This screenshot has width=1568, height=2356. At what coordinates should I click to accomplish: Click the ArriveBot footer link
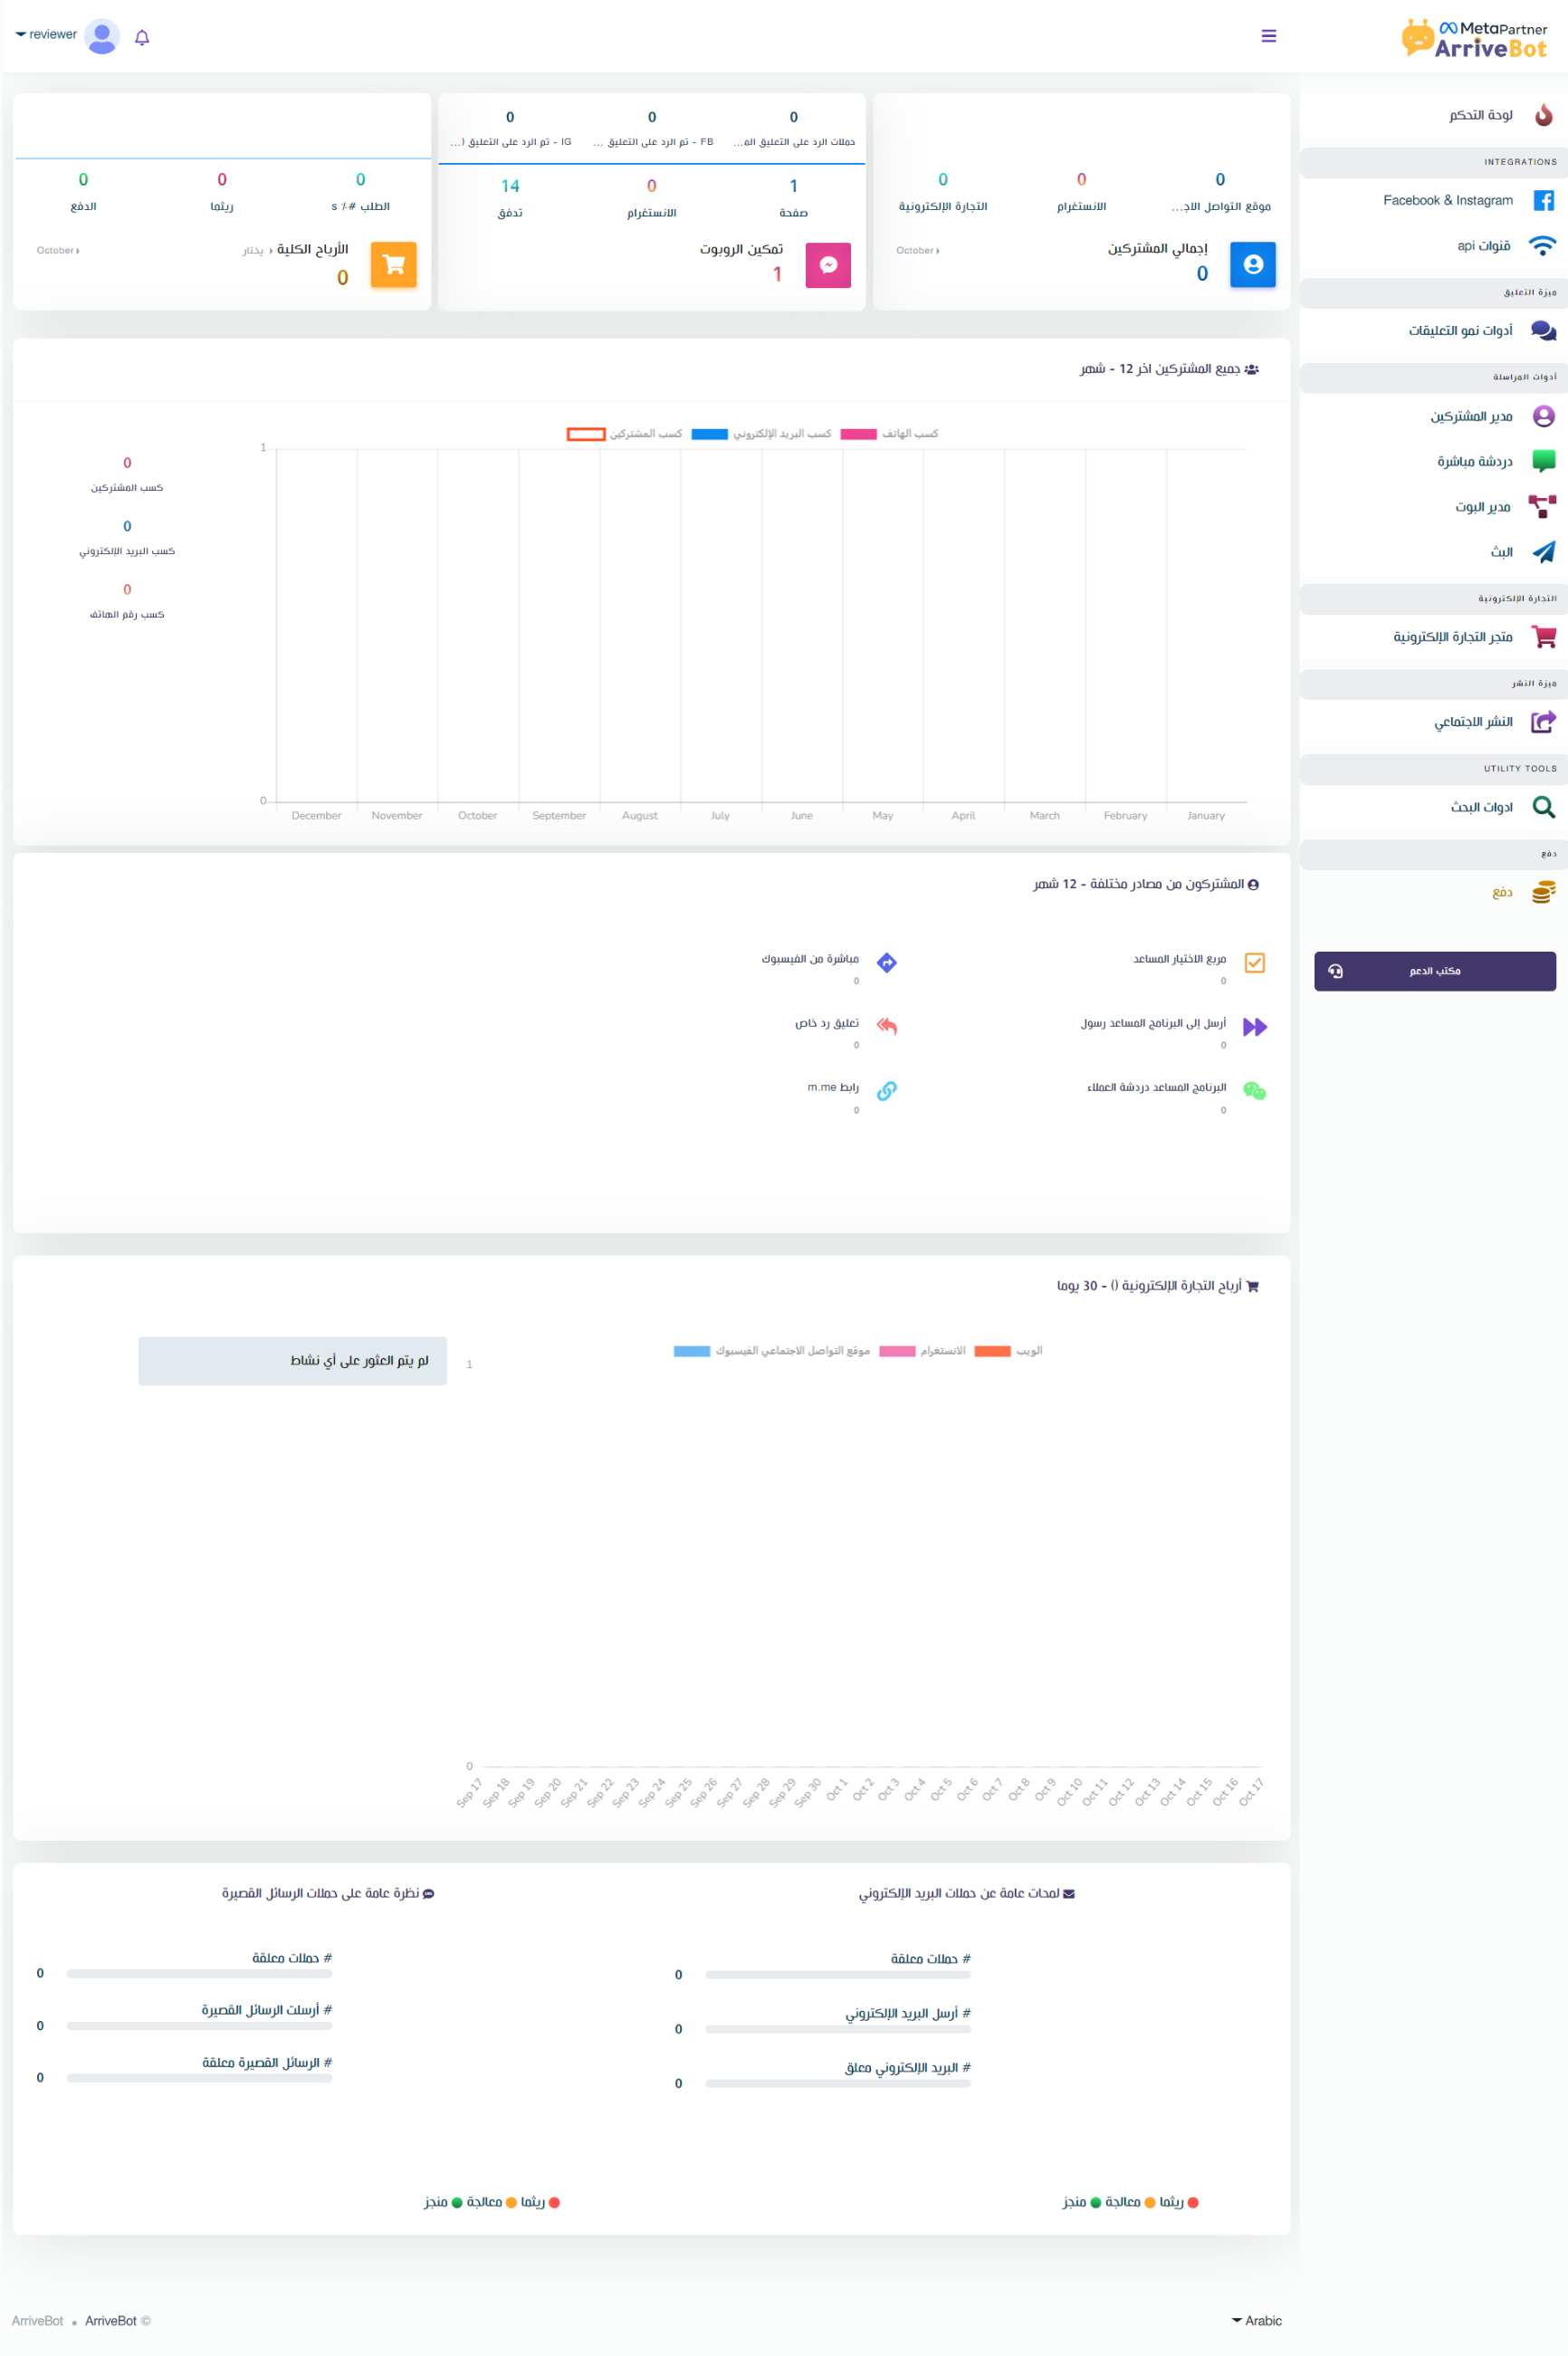pos(110,2320)
